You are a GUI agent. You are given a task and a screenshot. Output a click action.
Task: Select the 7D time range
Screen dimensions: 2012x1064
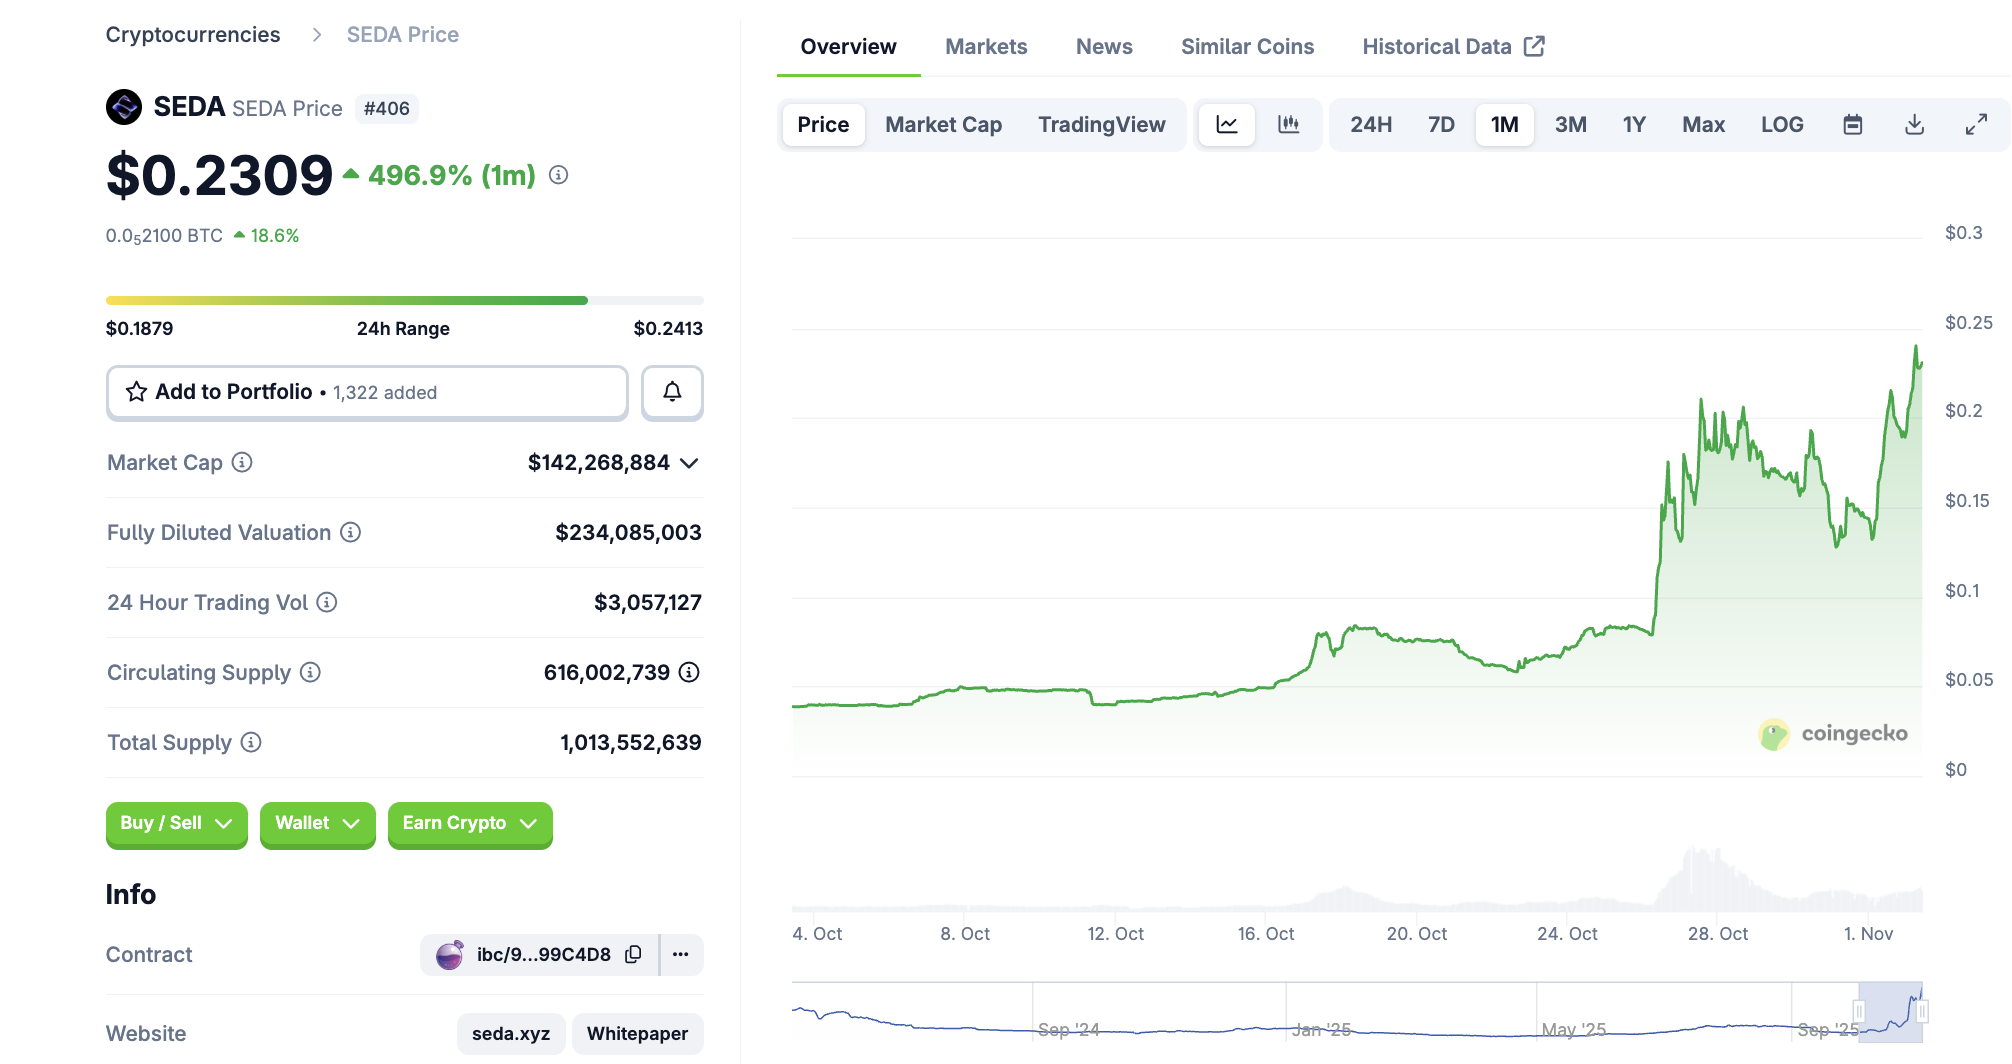(1441, 125)
